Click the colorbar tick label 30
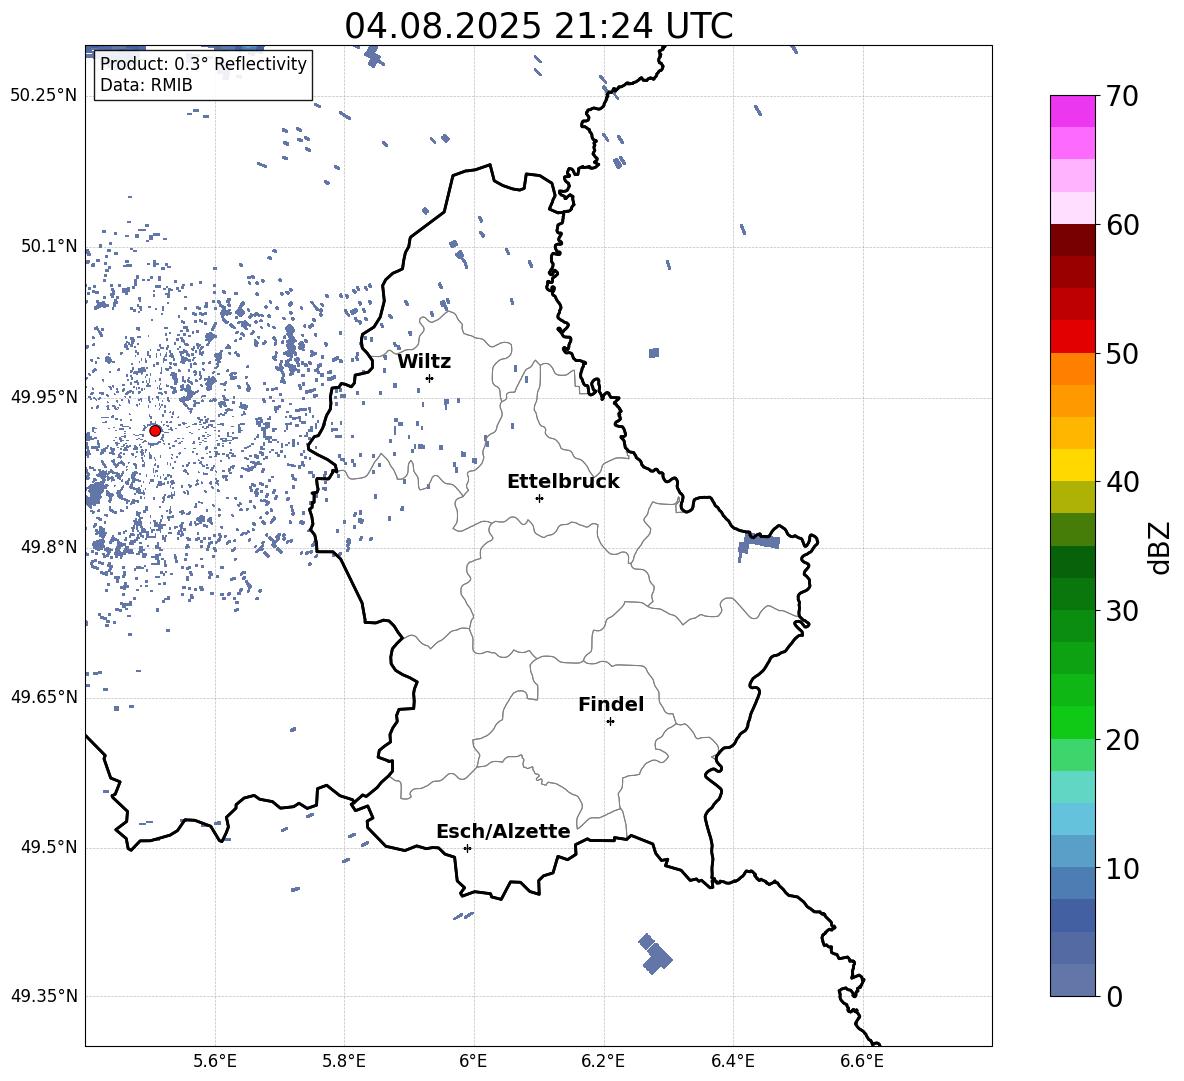1184x1081 pixels. (1122, 611)
